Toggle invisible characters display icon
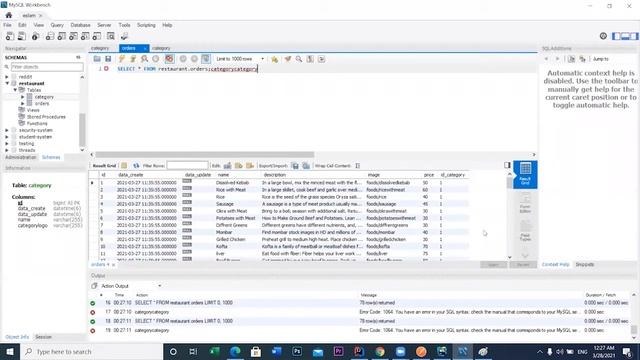Viewport: 640px width, 360px height. click(310, 59)
